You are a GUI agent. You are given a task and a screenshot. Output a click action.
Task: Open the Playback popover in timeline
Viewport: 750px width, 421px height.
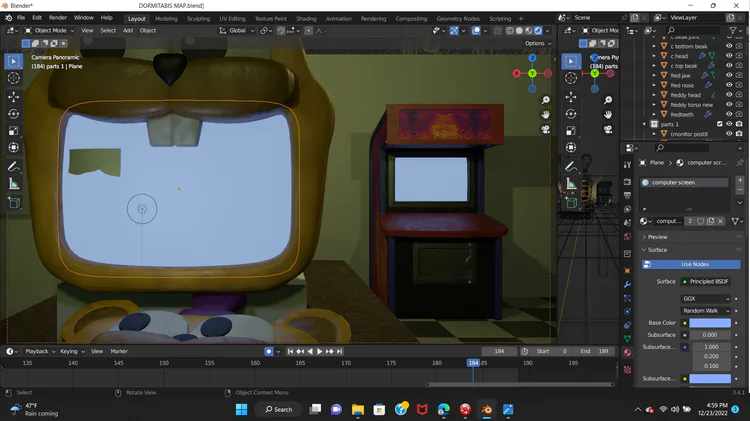point(40,351)
